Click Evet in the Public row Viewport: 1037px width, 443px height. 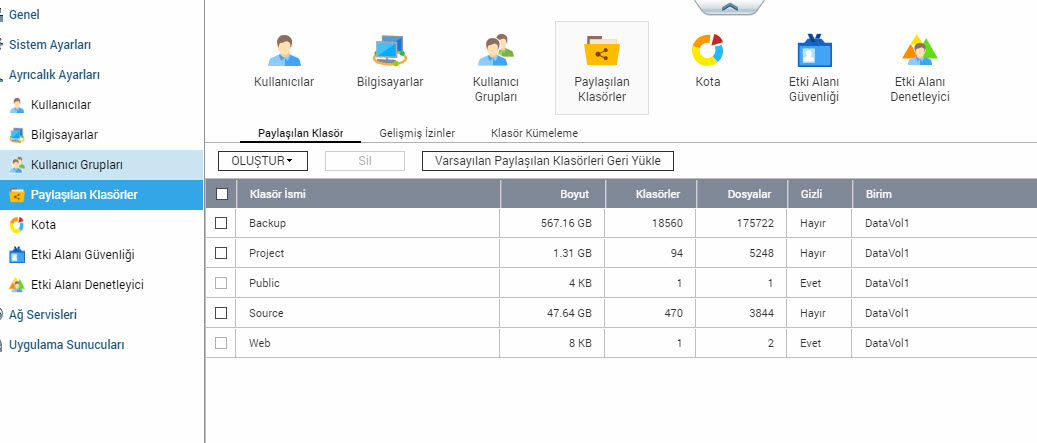[x=811, y=283]
